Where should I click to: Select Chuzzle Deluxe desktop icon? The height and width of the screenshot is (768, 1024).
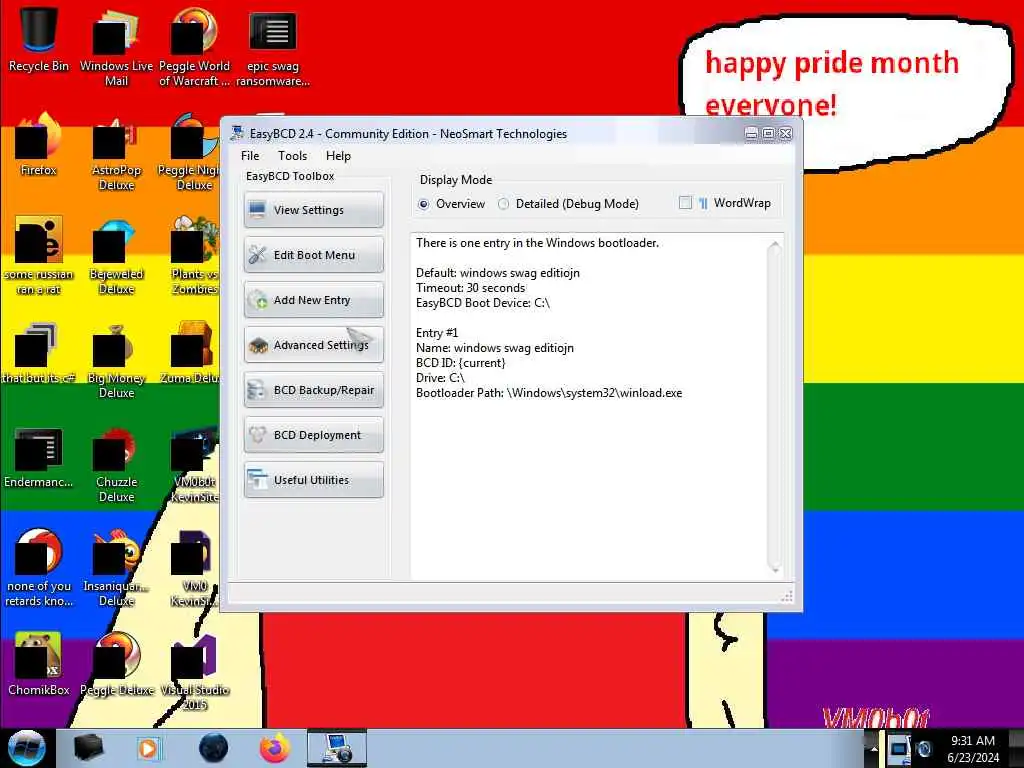116,464
